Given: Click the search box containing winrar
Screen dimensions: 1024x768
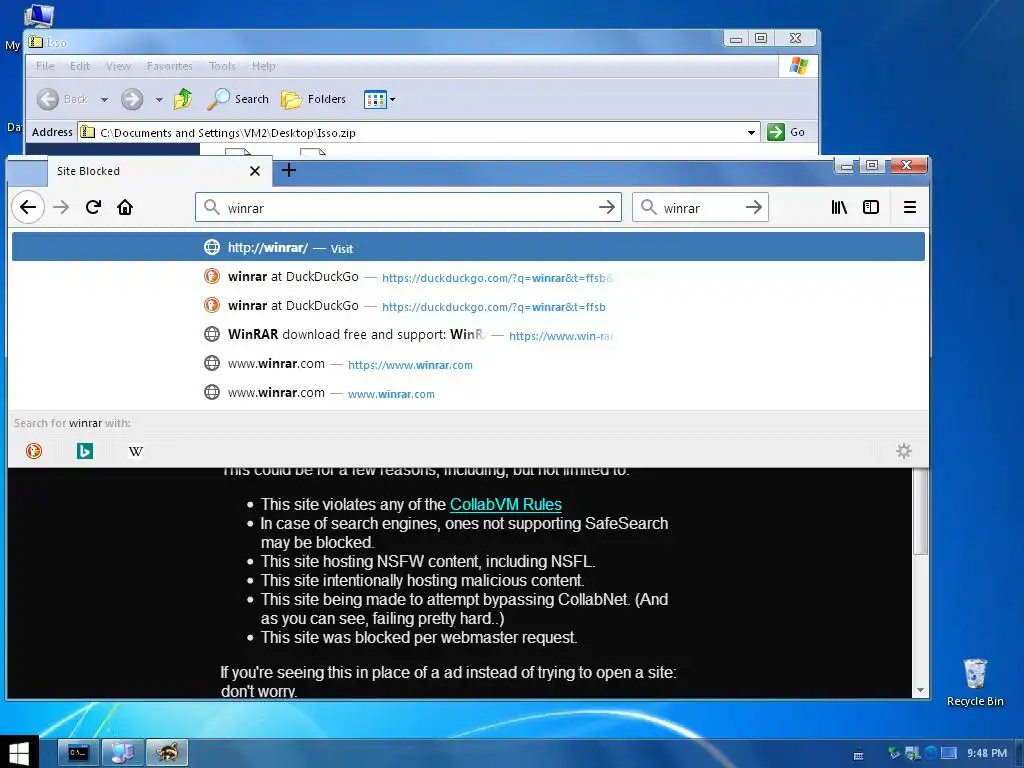Looking at the screenshot, I should point(700,208).
